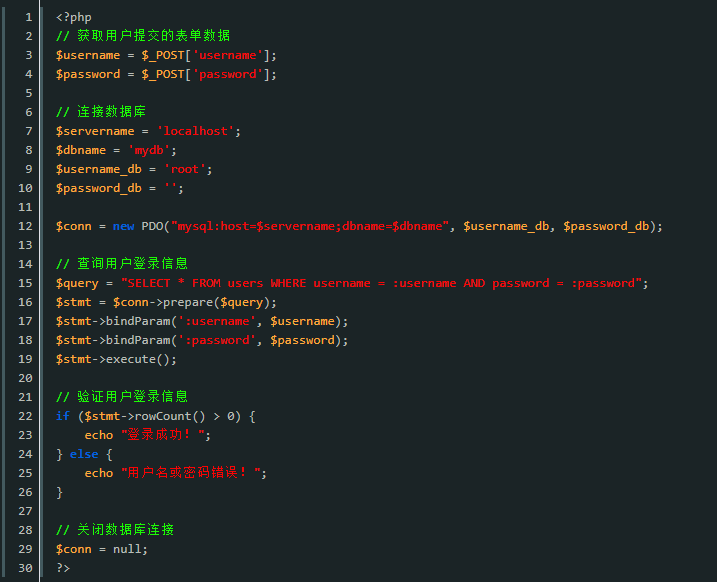The height and width of the screenshot is (582, 717).
Task: Click '$_POST' on the username line
Action: click(x=163, y=55)
